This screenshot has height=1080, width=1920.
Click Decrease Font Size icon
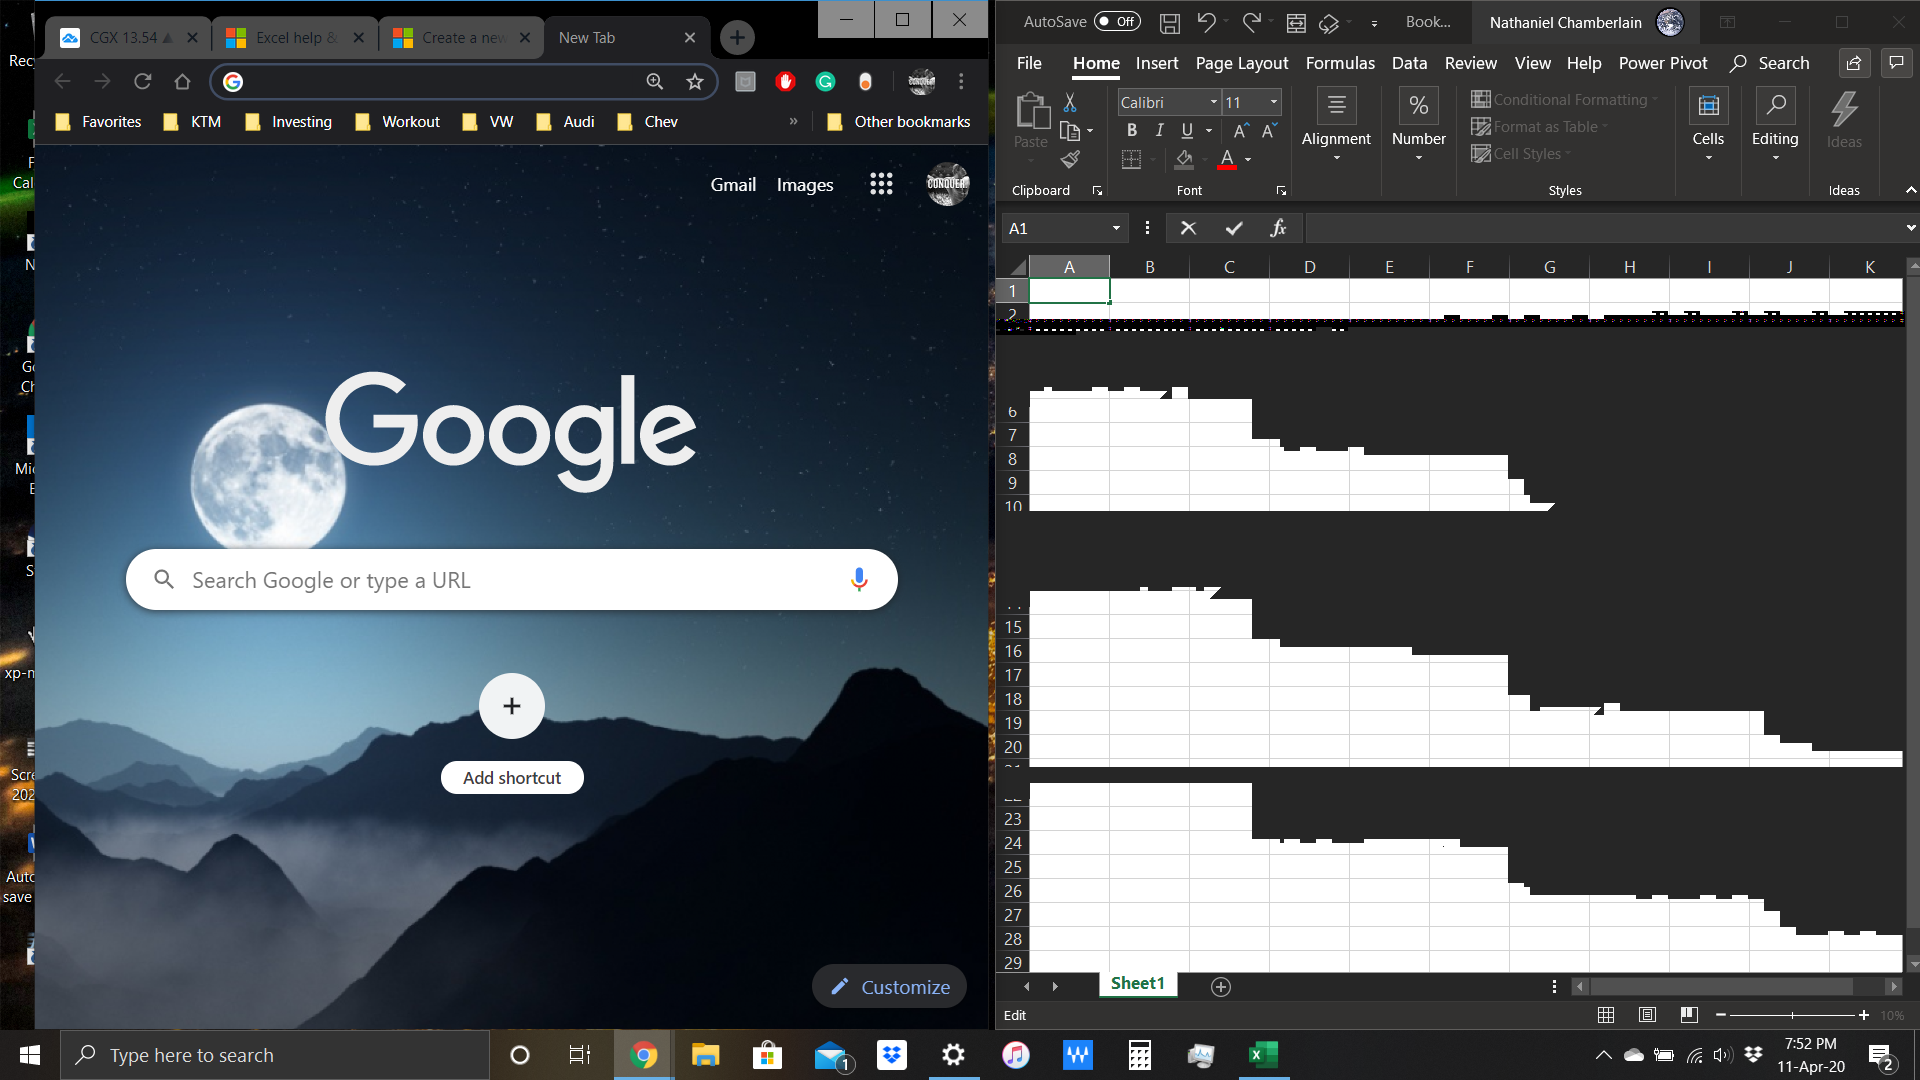(x=1268, y=130)
